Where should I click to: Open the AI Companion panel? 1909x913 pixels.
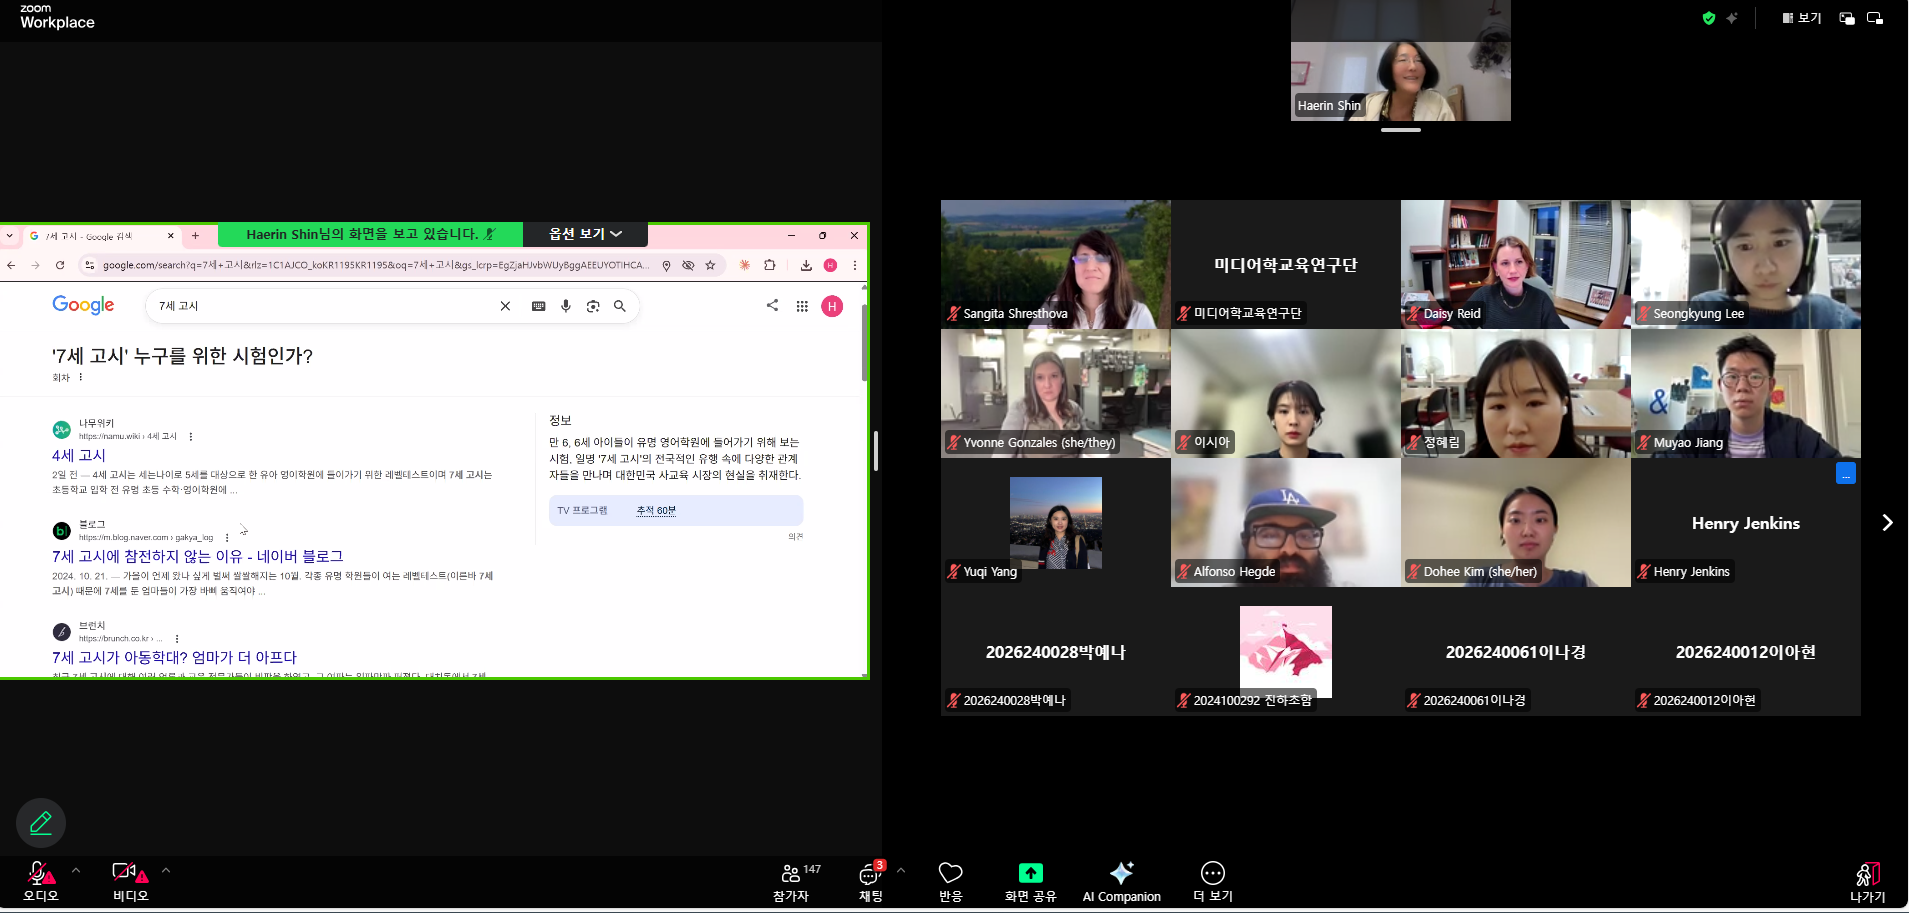(x=1121, y=880)
